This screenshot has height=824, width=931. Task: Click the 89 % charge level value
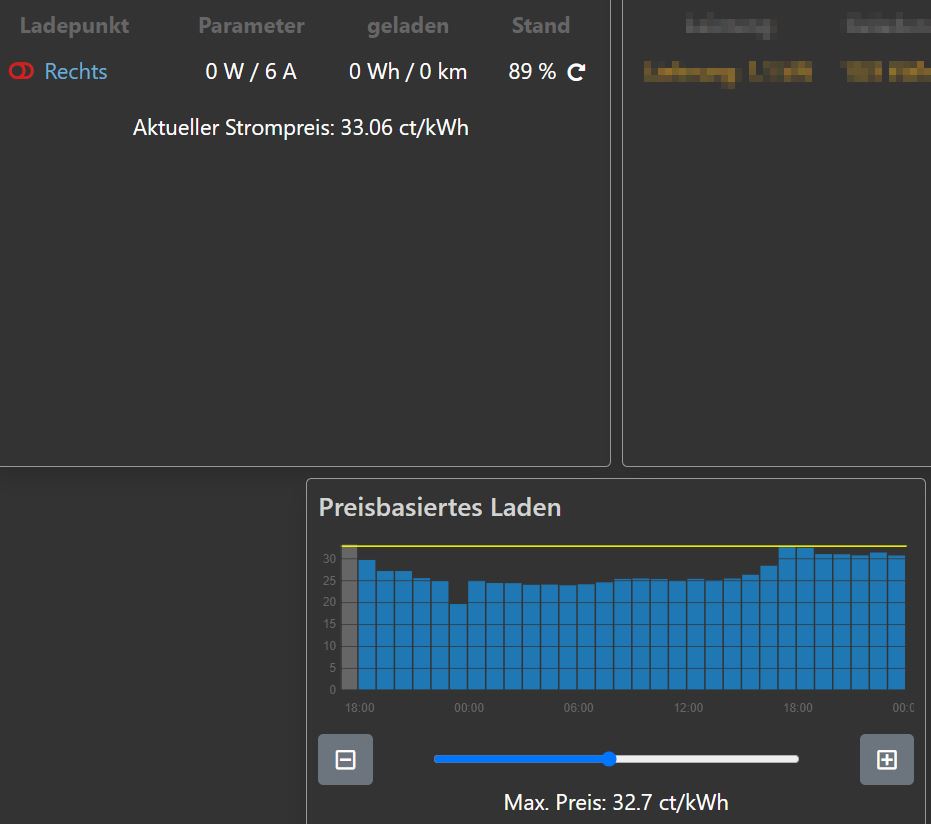tap(531, 72)
